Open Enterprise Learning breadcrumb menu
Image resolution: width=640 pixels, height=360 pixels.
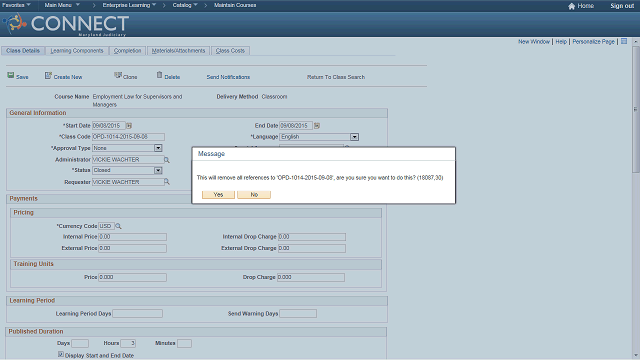coord(129,5)
